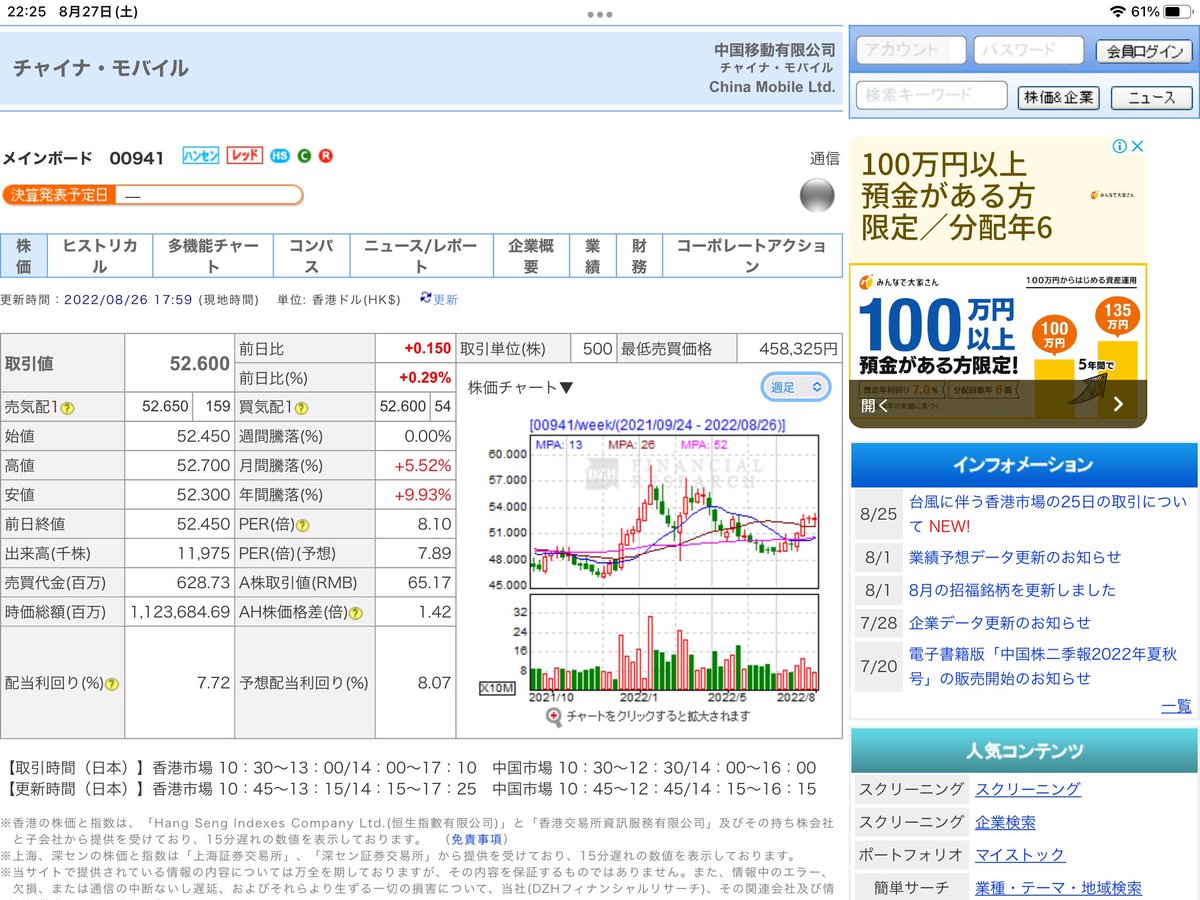Viewport: 1200px width, 900px height.
Task: Open the 財務 tab
Action: pos(639,256)
